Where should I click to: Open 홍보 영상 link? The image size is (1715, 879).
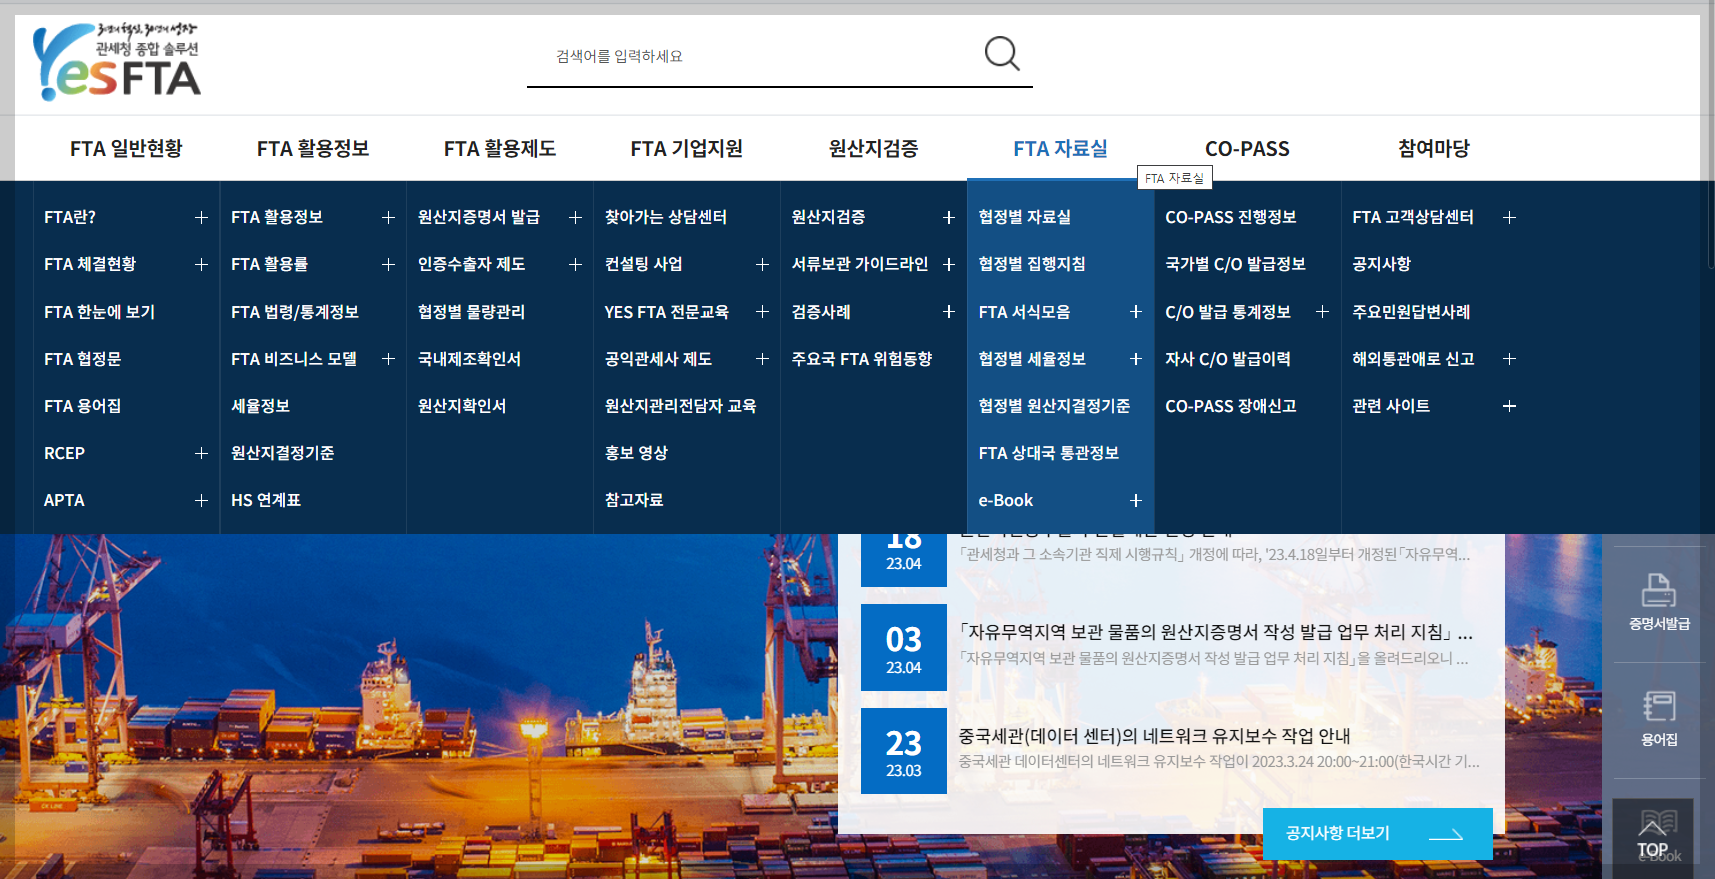pyautogui.click(x=635, y=453)
